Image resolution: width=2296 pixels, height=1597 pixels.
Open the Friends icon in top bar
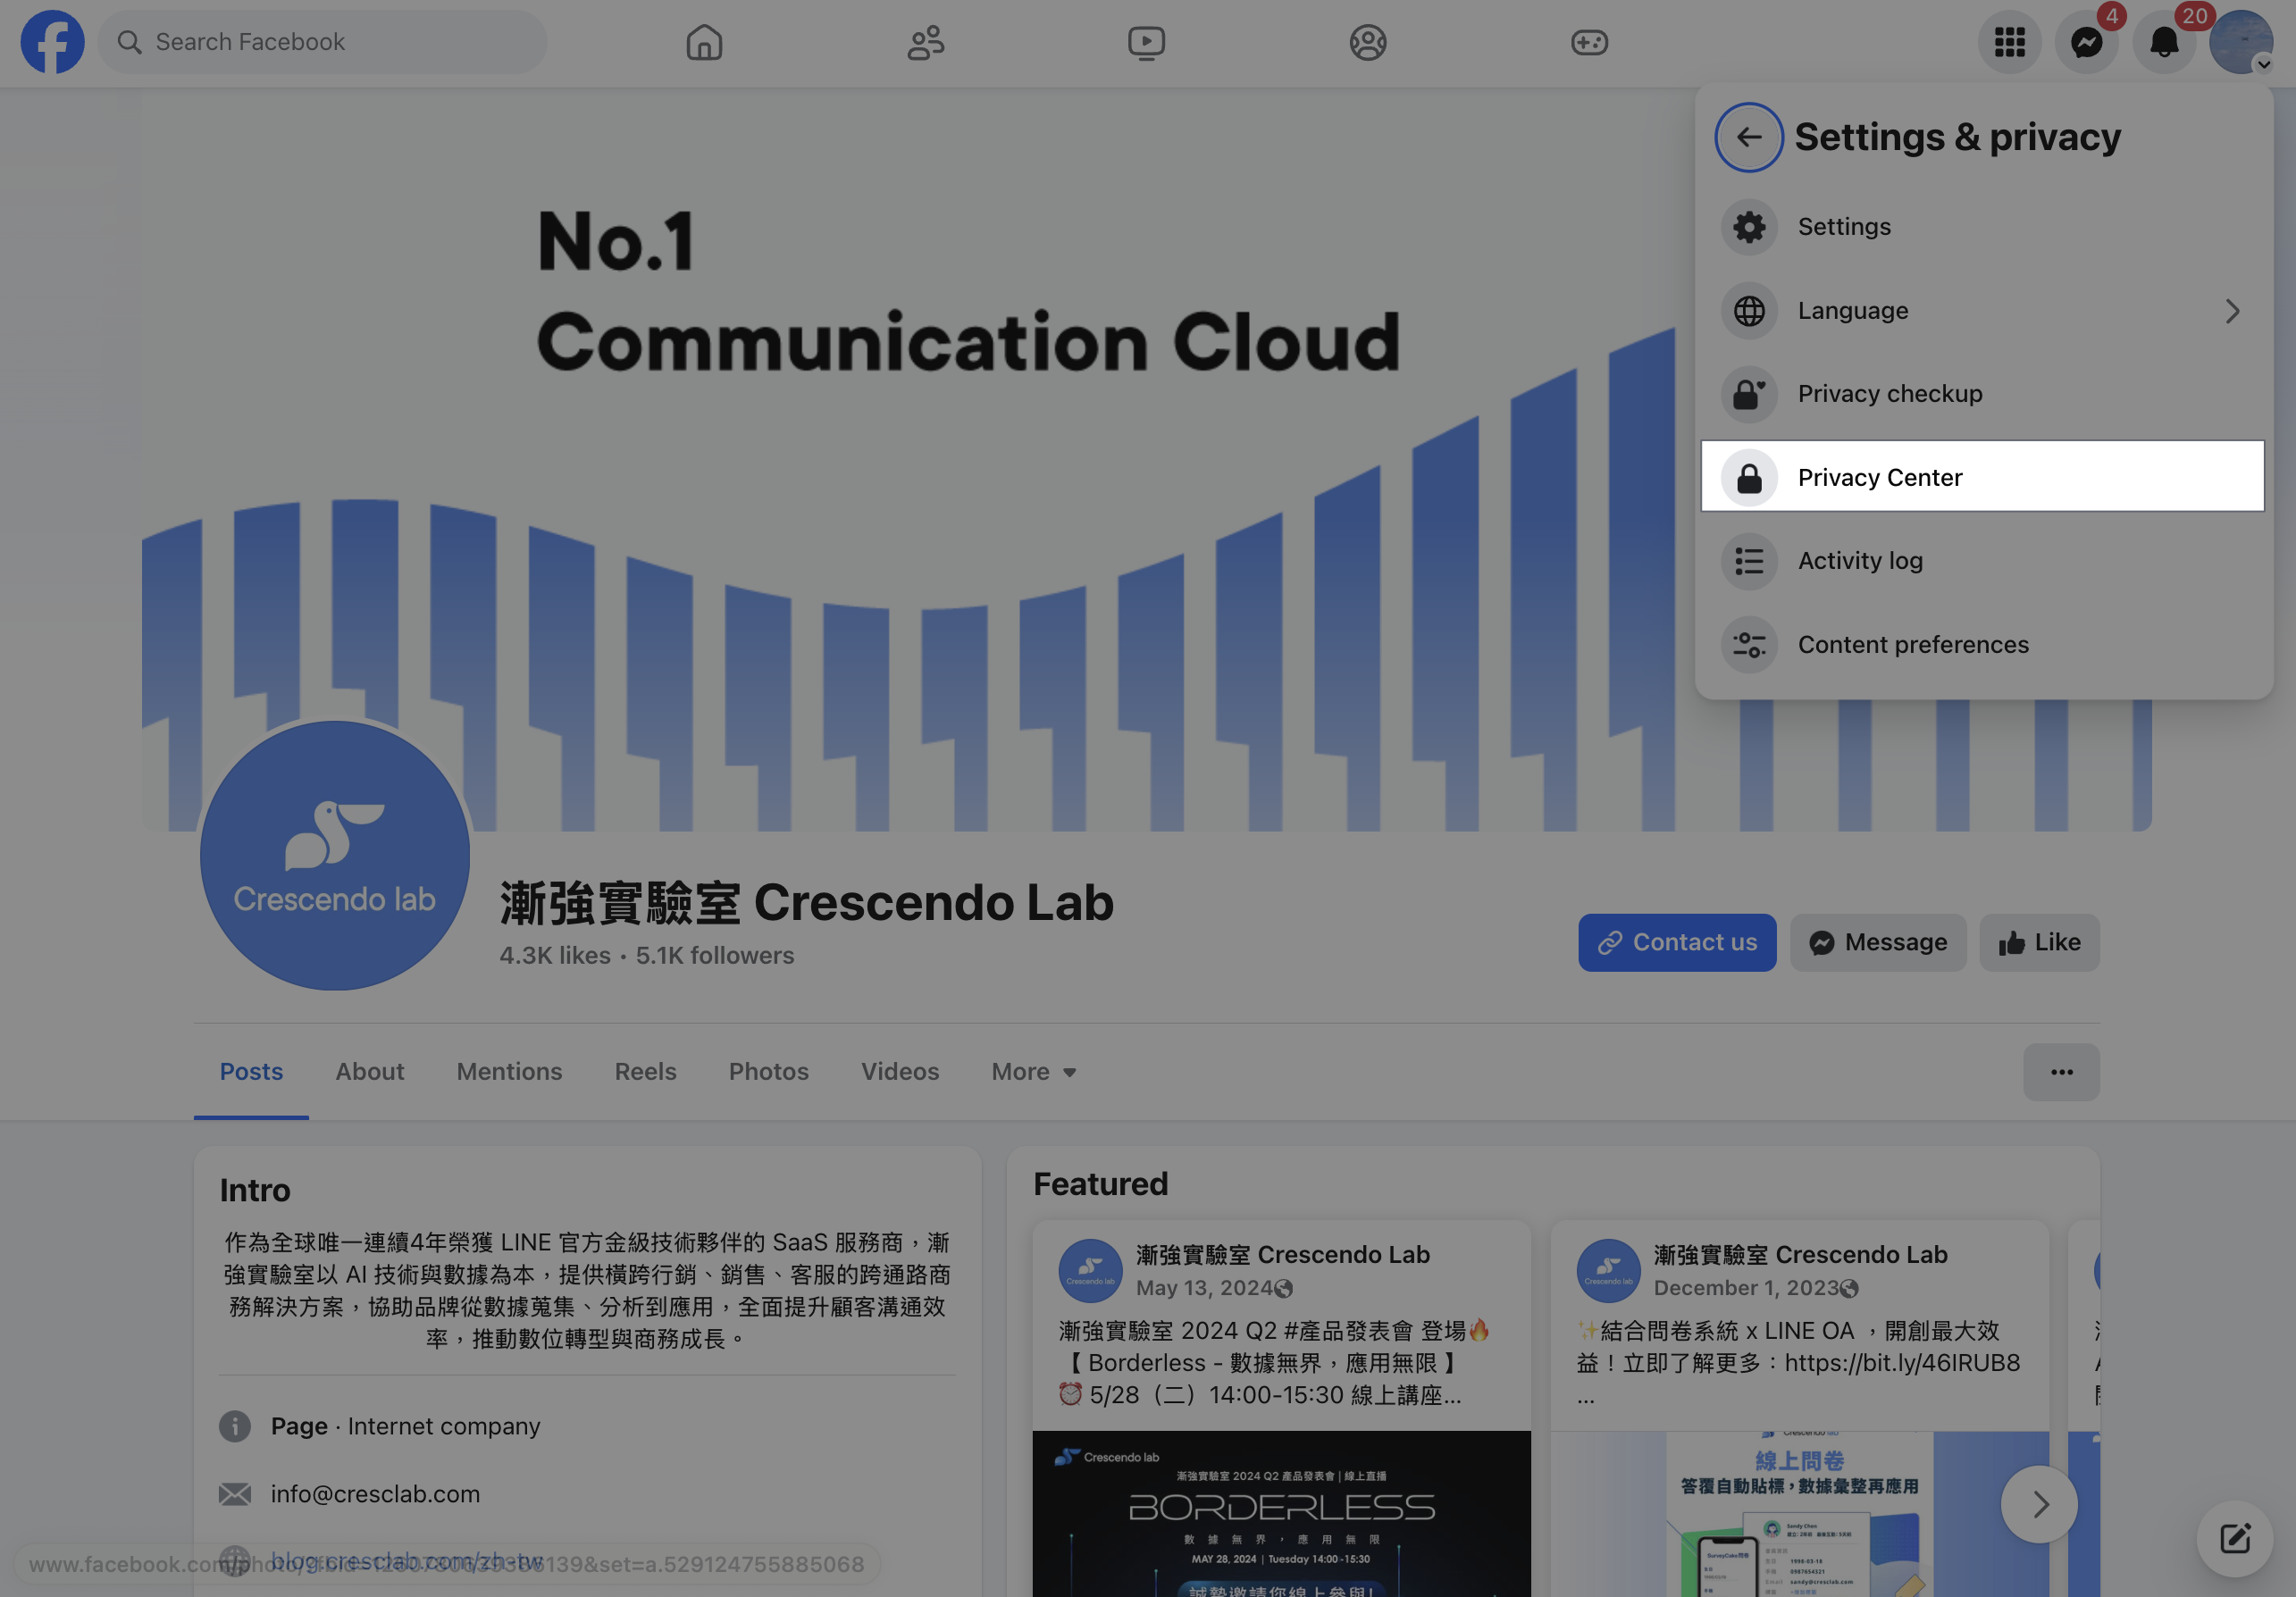coord(926,42)
